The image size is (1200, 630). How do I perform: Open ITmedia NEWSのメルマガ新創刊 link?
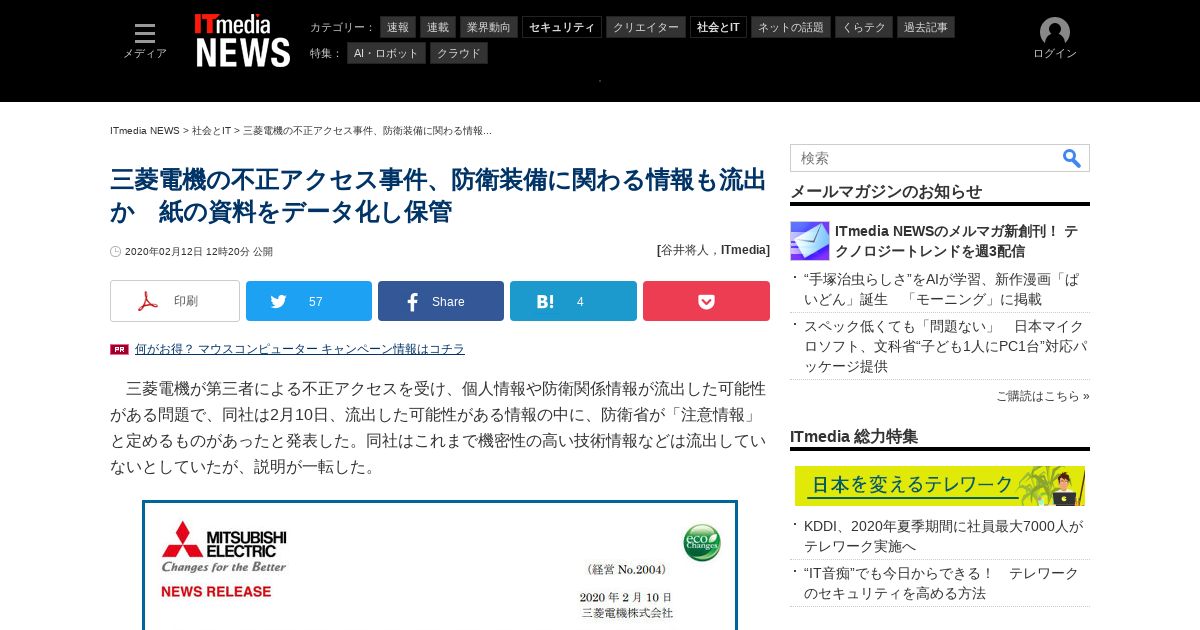point(957,241)
